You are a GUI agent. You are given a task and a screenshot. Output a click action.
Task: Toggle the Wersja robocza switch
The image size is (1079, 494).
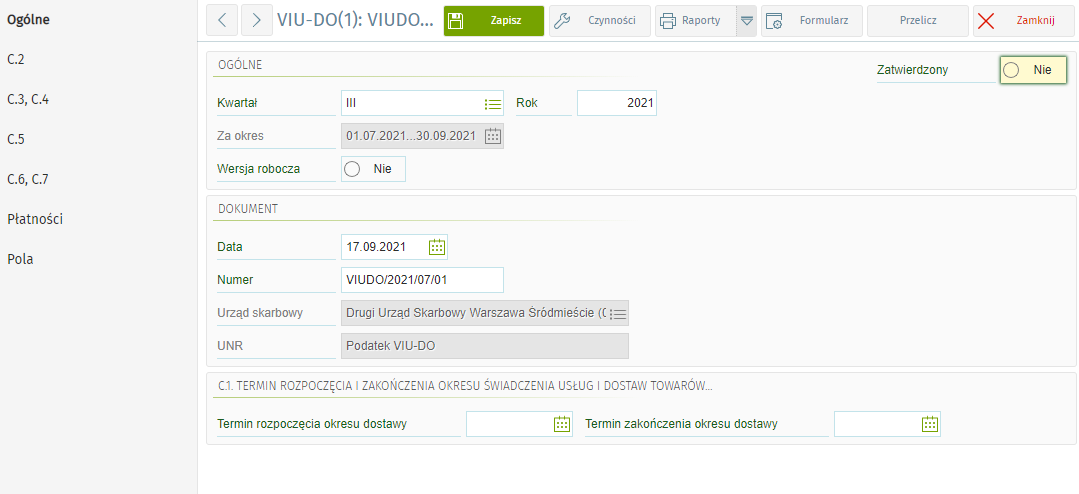coord(374,169)
